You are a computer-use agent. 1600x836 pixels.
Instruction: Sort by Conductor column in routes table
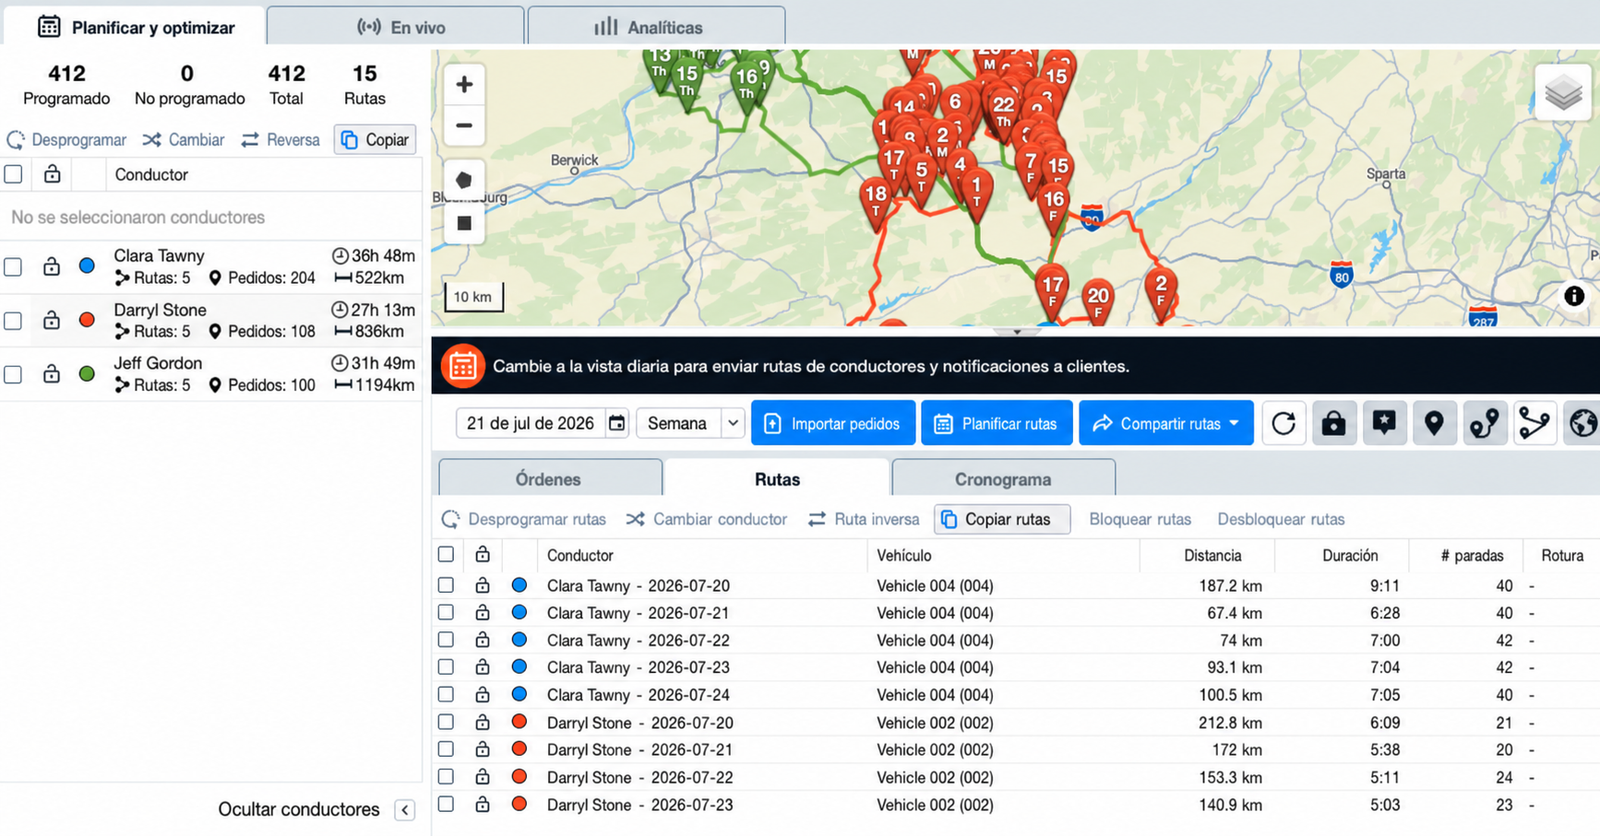[x=580, y=555]
